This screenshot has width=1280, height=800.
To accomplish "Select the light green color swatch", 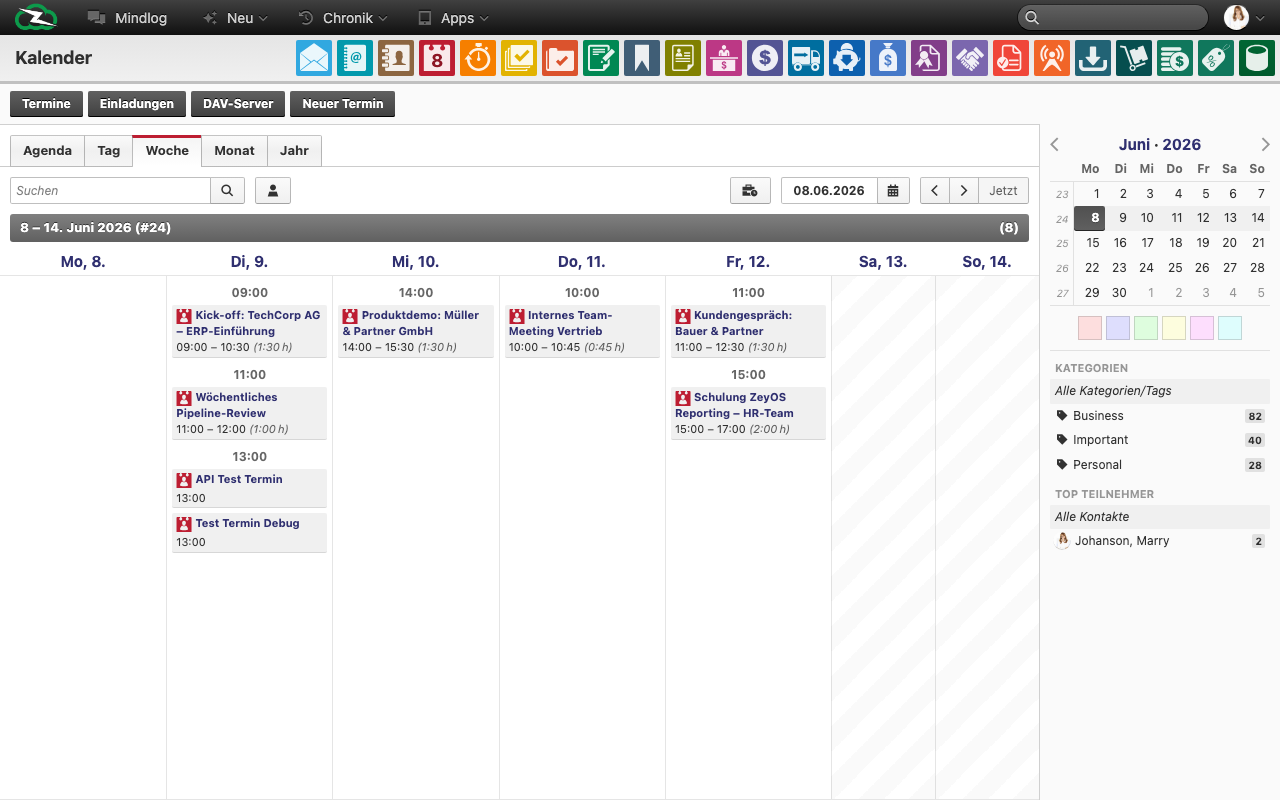I will [x=1146, y=328].
